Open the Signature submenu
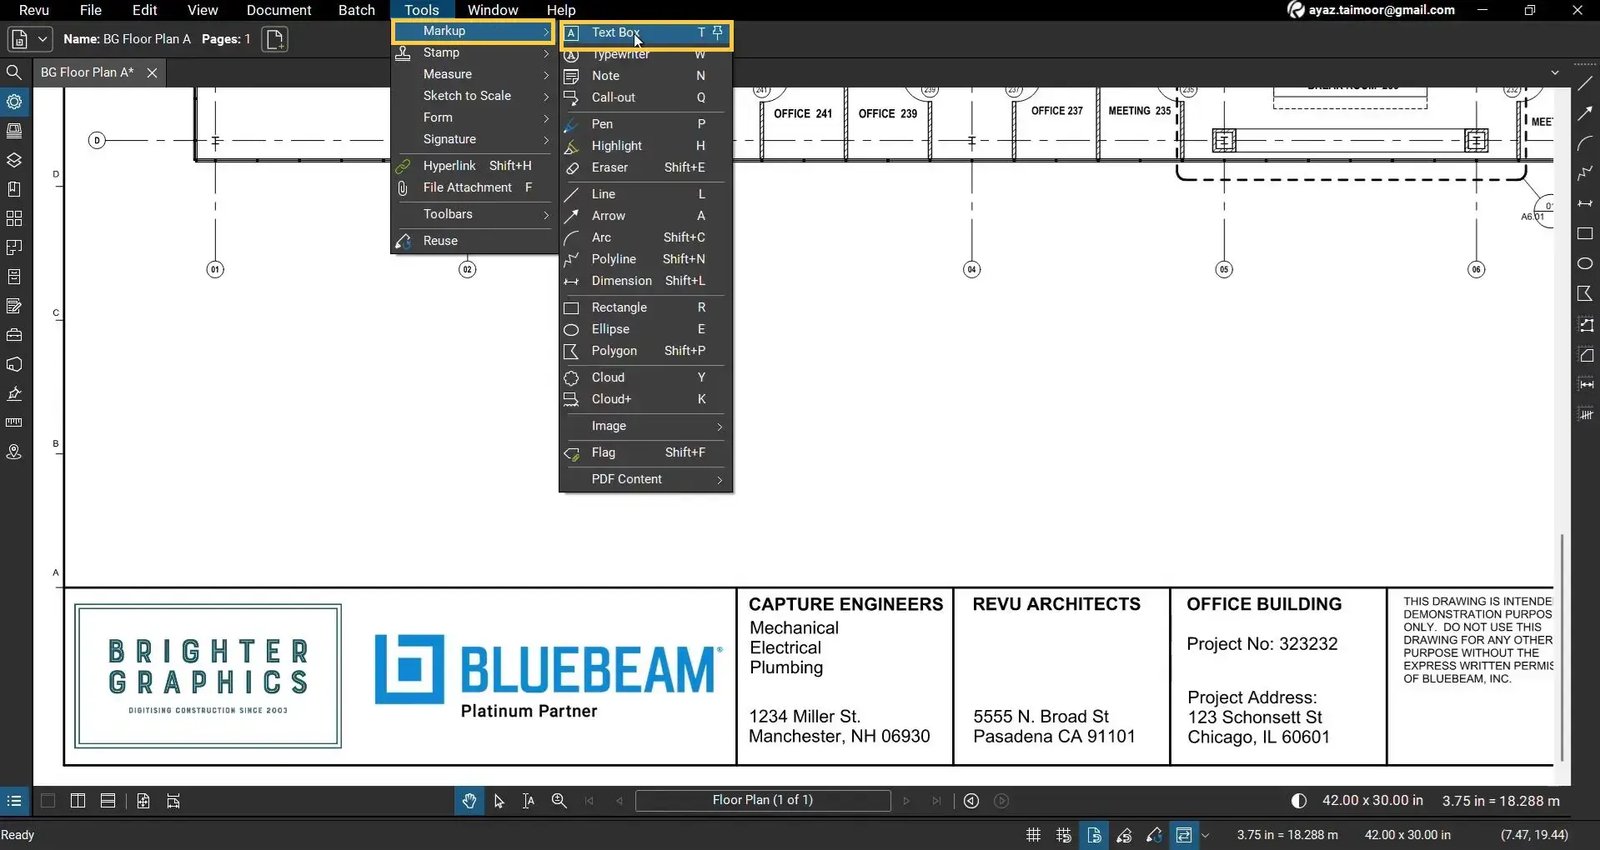Viewport: 1600px width, 850px height. click(474, 140)
